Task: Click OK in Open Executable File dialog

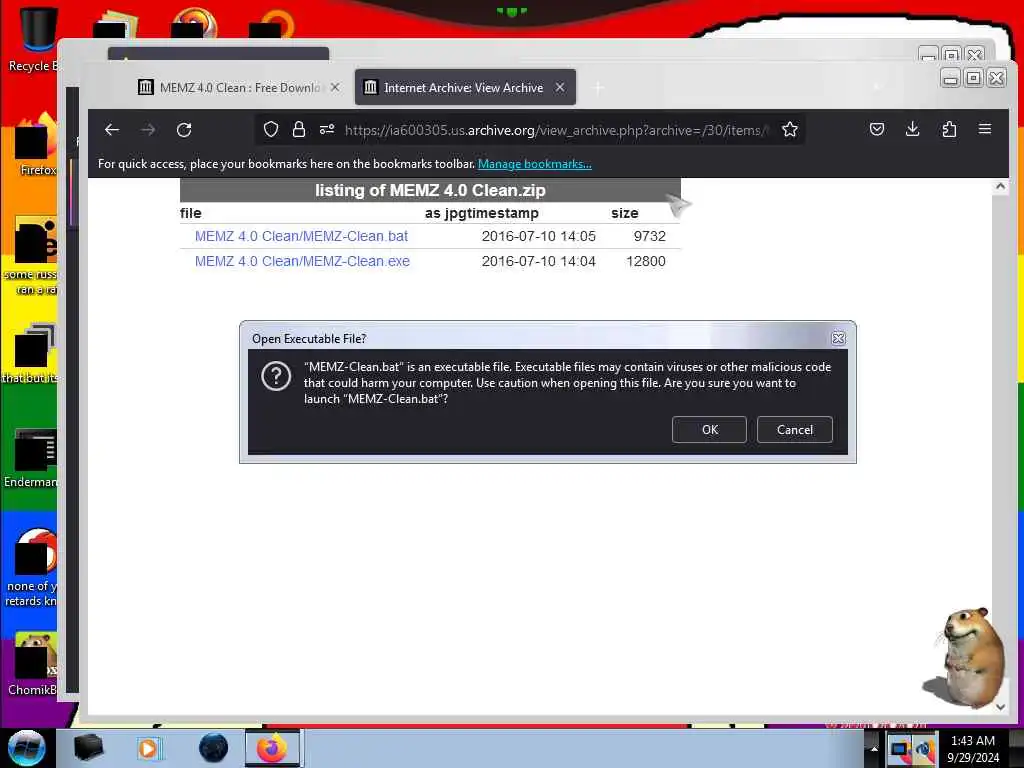Action: (709, 430)
